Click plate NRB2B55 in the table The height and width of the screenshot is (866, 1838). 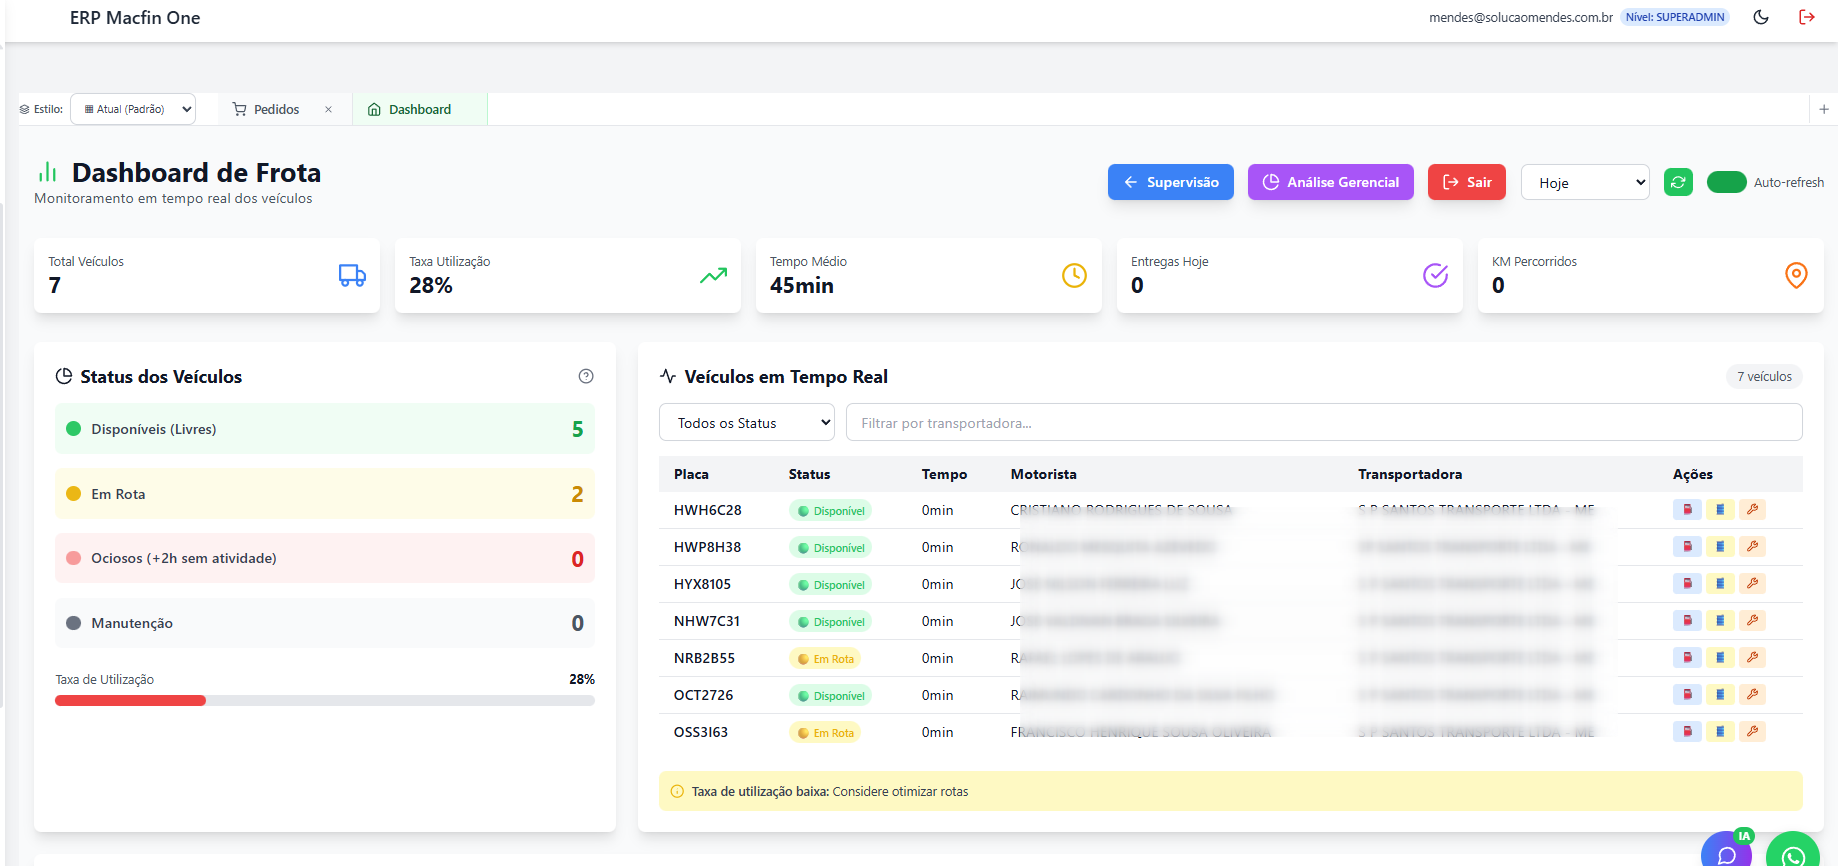[704, 658]
